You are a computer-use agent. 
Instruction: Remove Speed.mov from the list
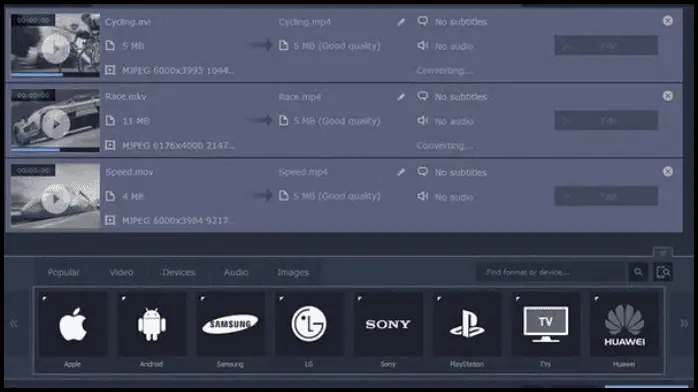coord(668,171)
